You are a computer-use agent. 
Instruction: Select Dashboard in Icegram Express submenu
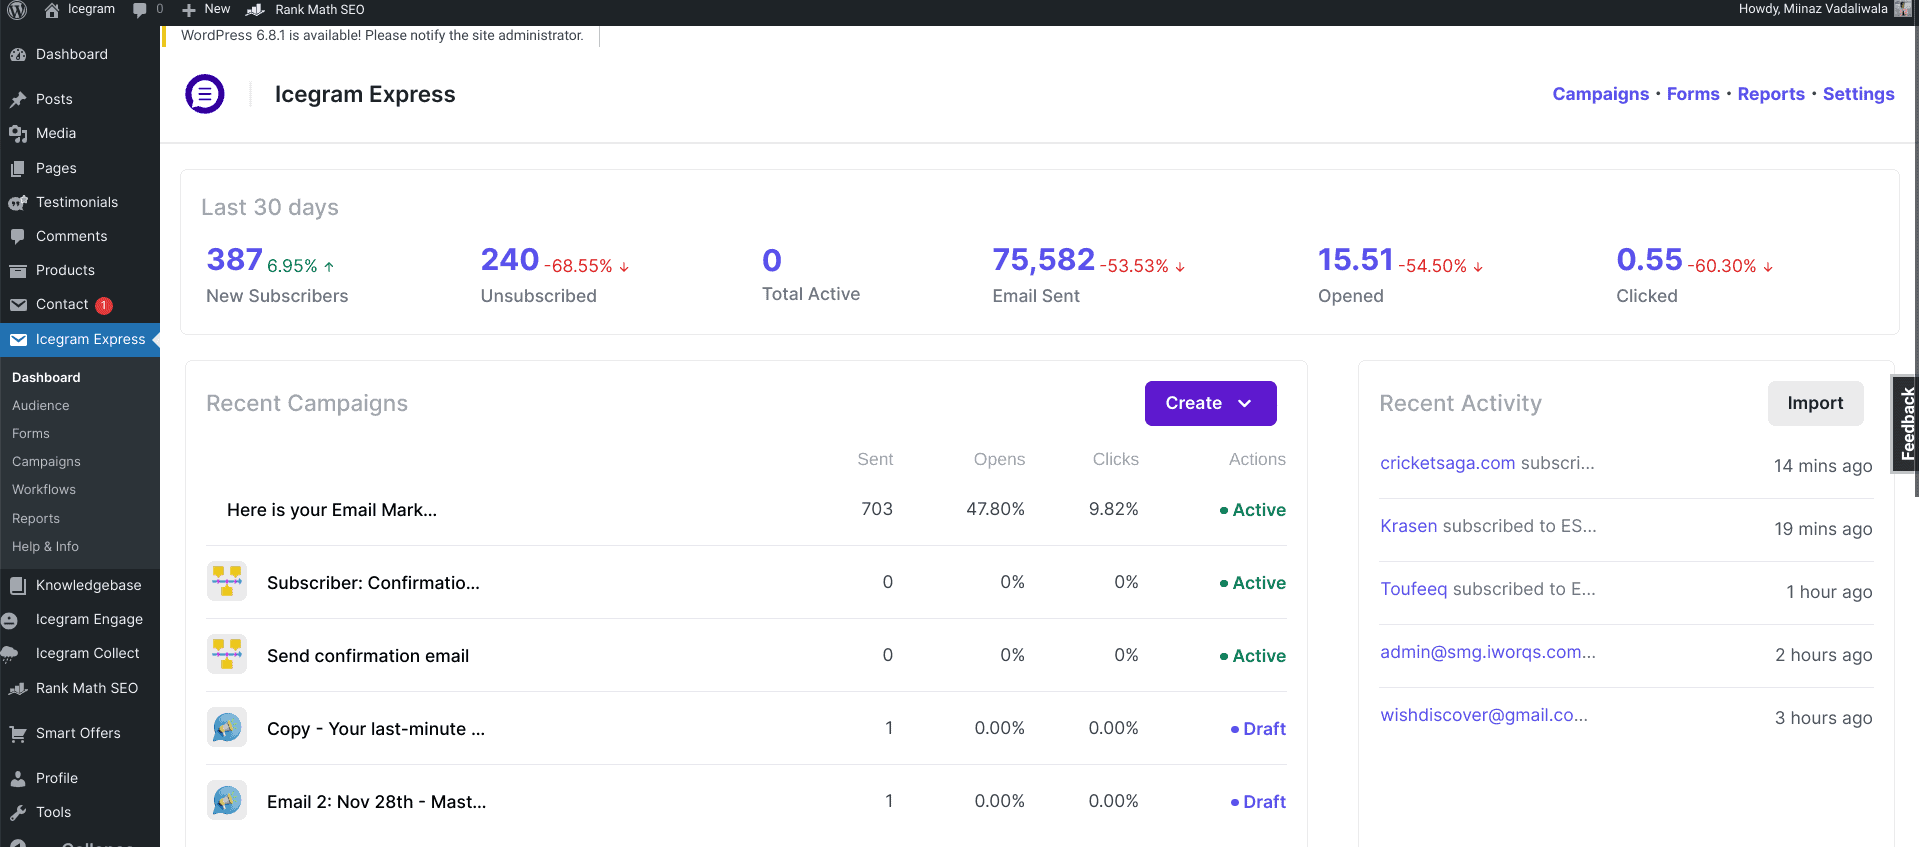click(46, 378)
